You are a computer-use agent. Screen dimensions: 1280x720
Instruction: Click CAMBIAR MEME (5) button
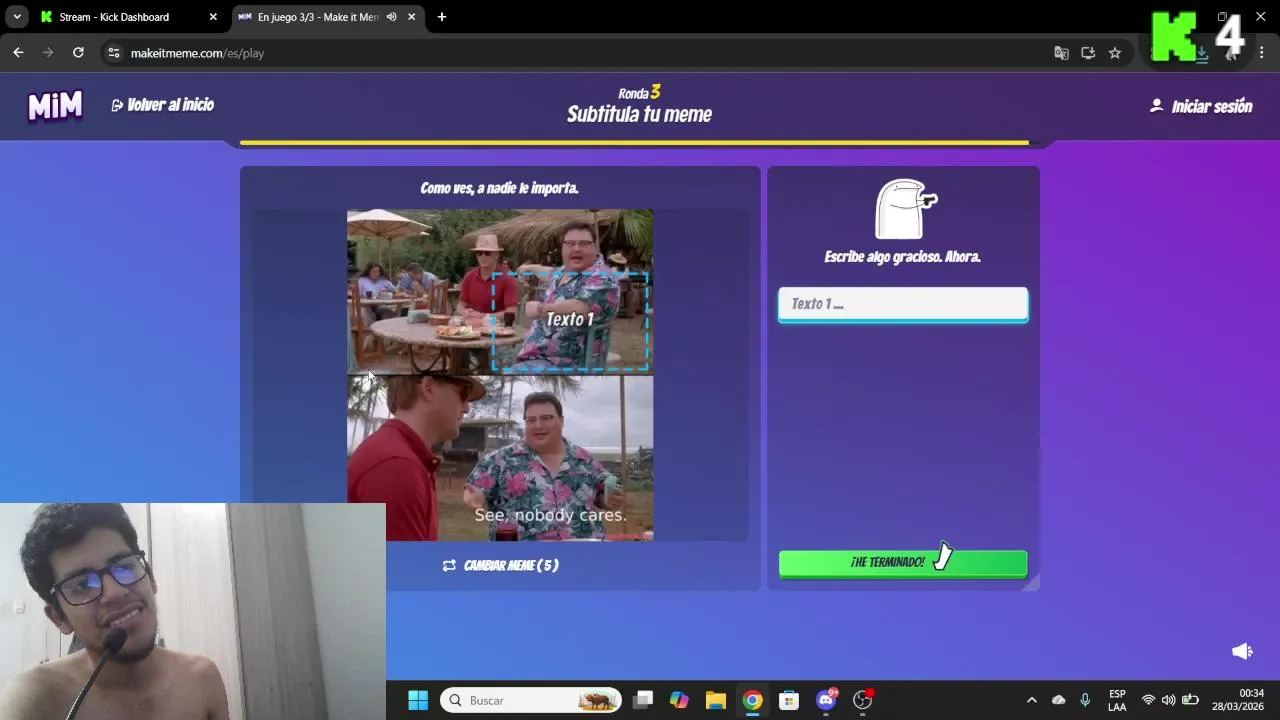point(500,565)
